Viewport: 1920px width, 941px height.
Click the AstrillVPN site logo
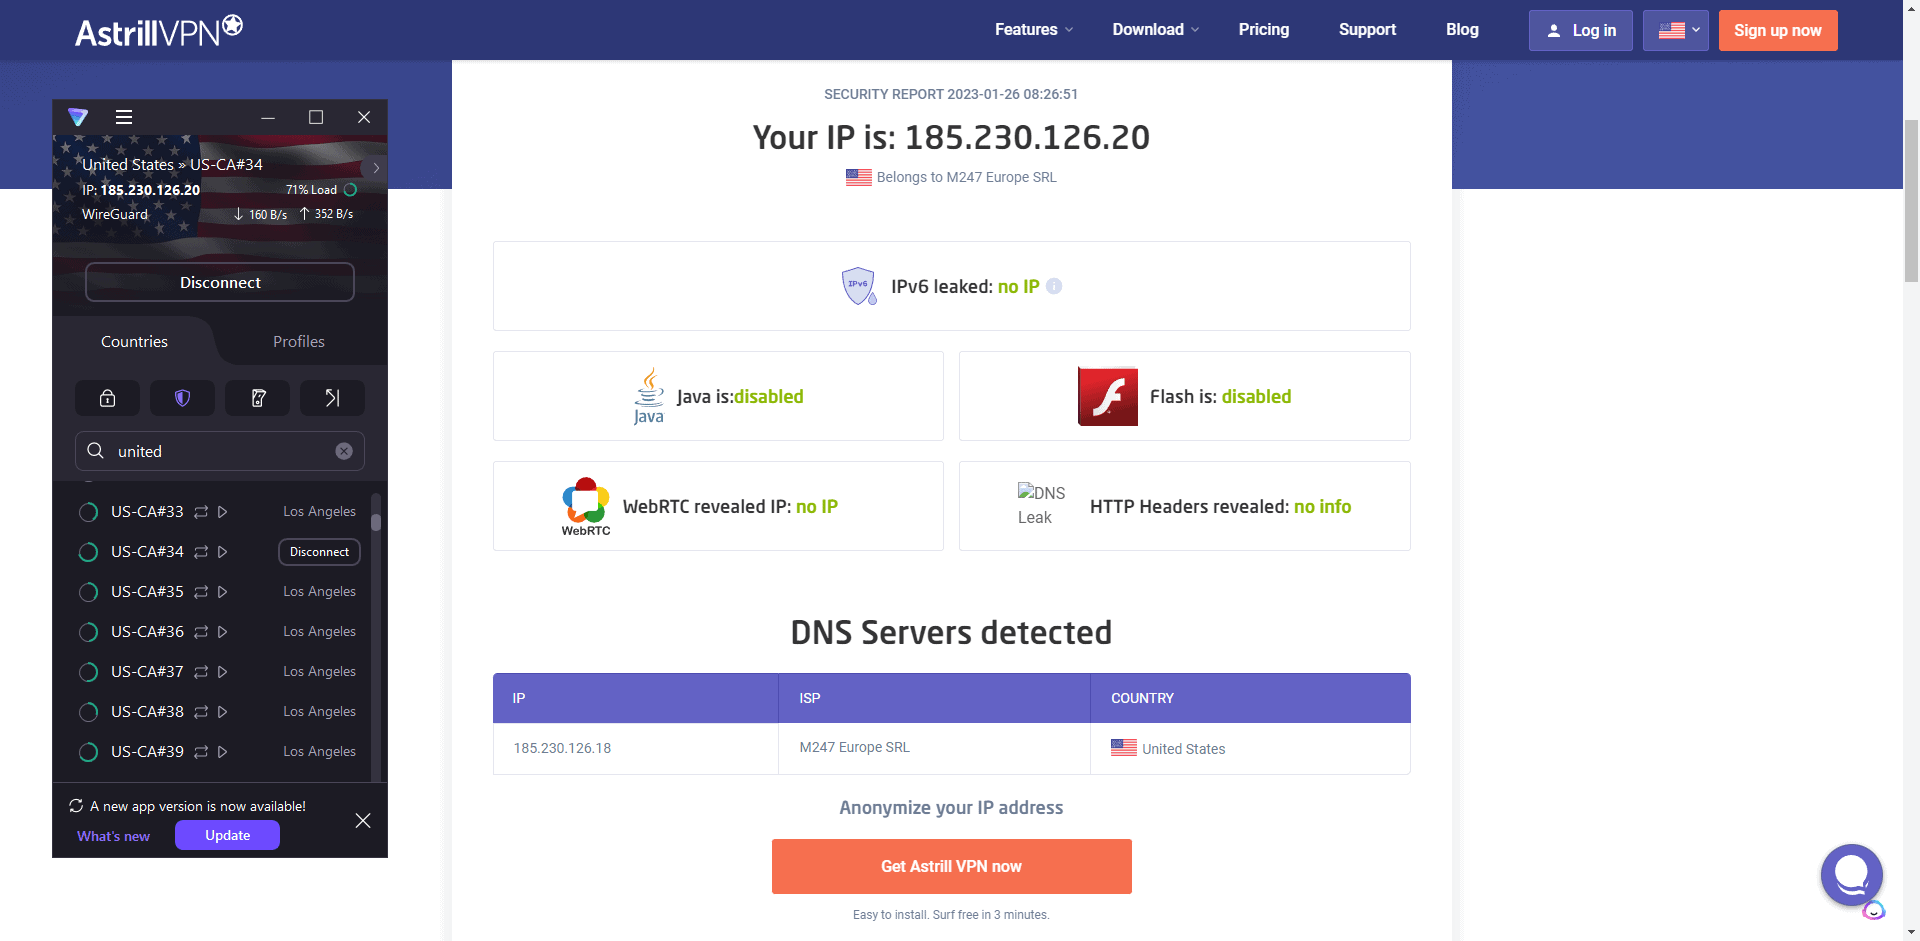pos(159,31)
